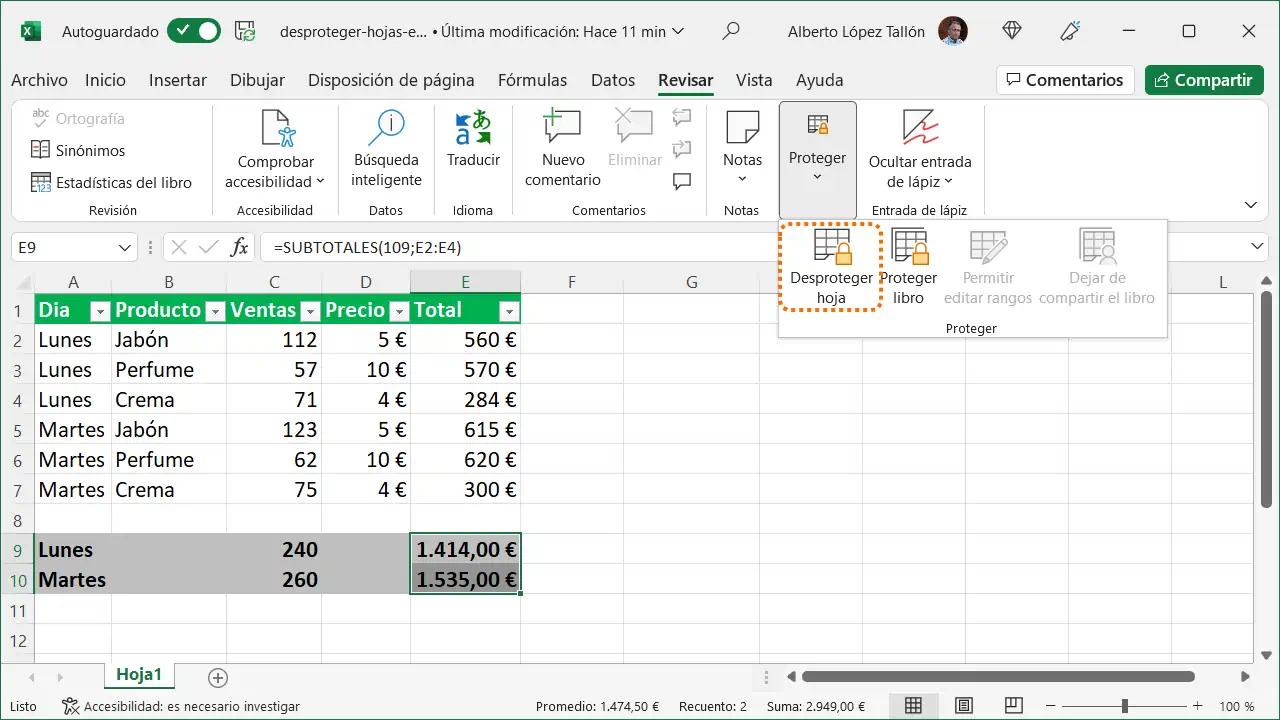Open the Producto column filter dropdown

tap(215, 311)
